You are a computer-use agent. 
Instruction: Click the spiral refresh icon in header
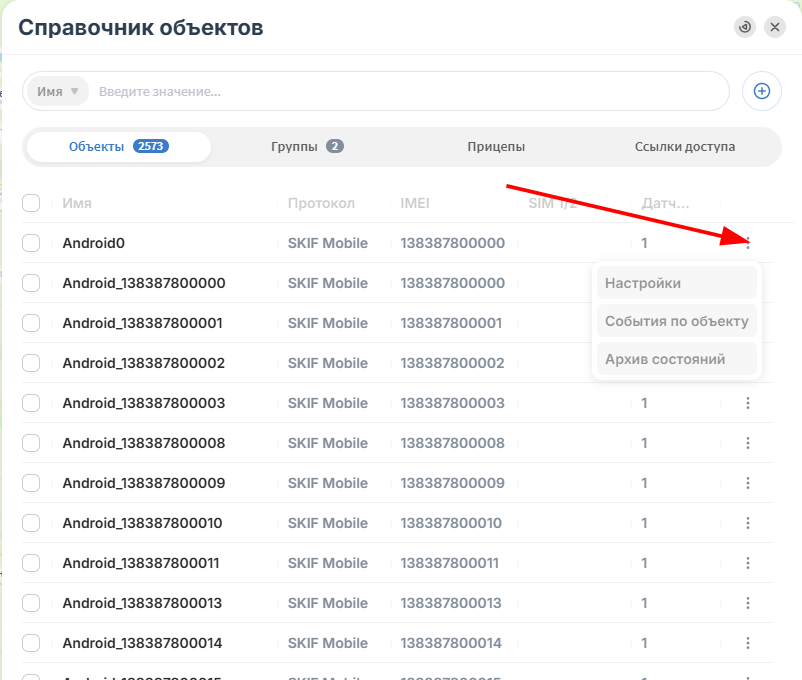(x=745, y=27)
